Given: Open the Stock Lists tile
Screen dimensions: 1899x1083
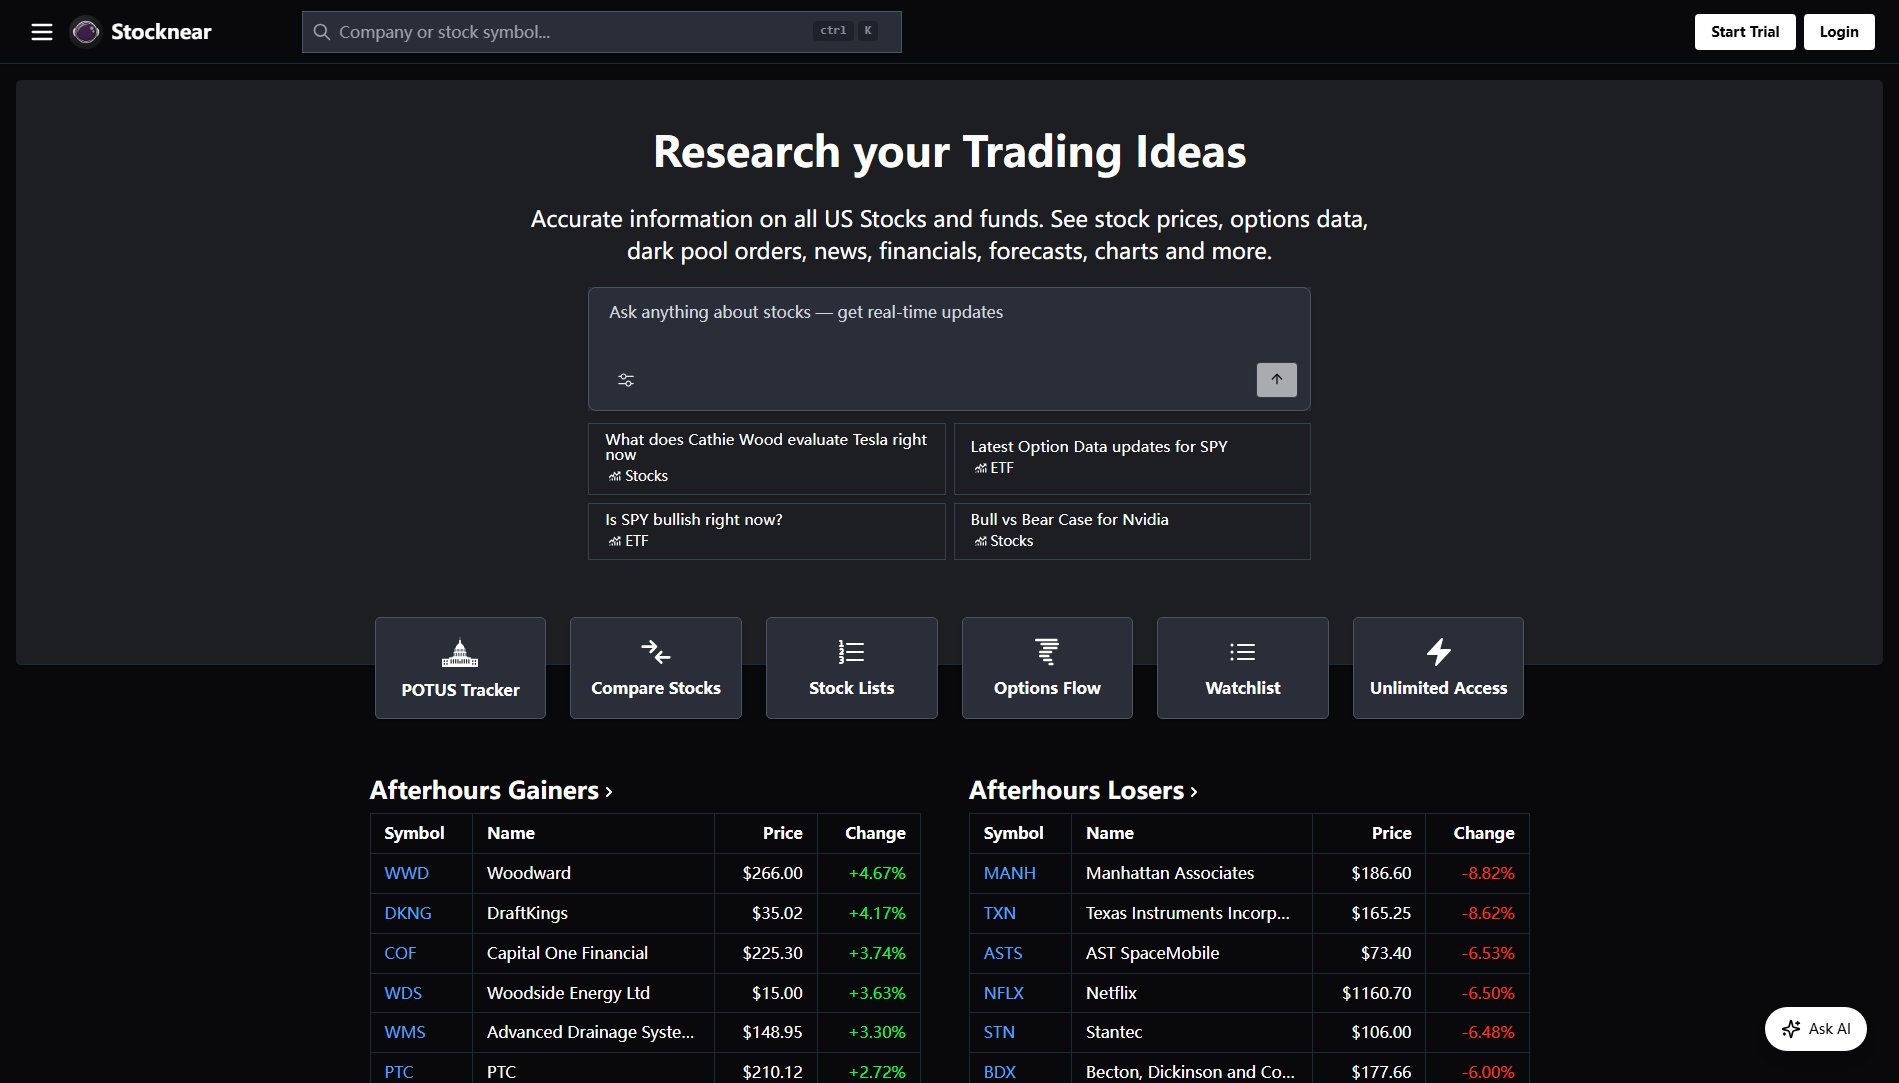Looking at the screenshot, I should tap(851, 668).
